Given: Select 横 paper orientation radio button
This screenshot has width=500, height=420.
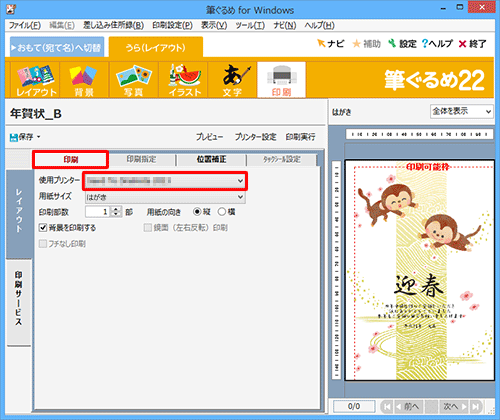Looking at the screenshot, I should pyautogui.click(x=222, y=212).
